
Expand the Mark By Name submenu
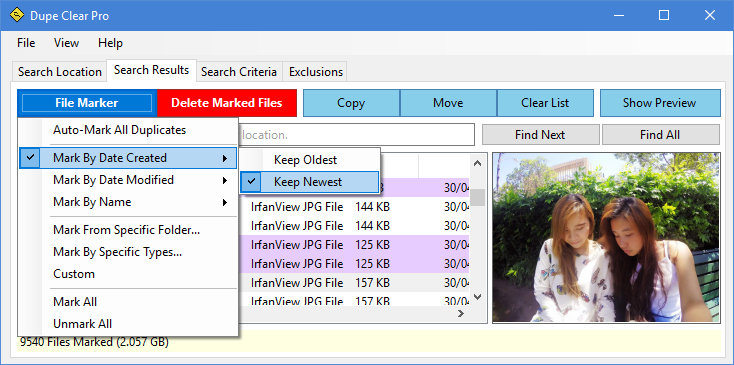coord(128,202)
